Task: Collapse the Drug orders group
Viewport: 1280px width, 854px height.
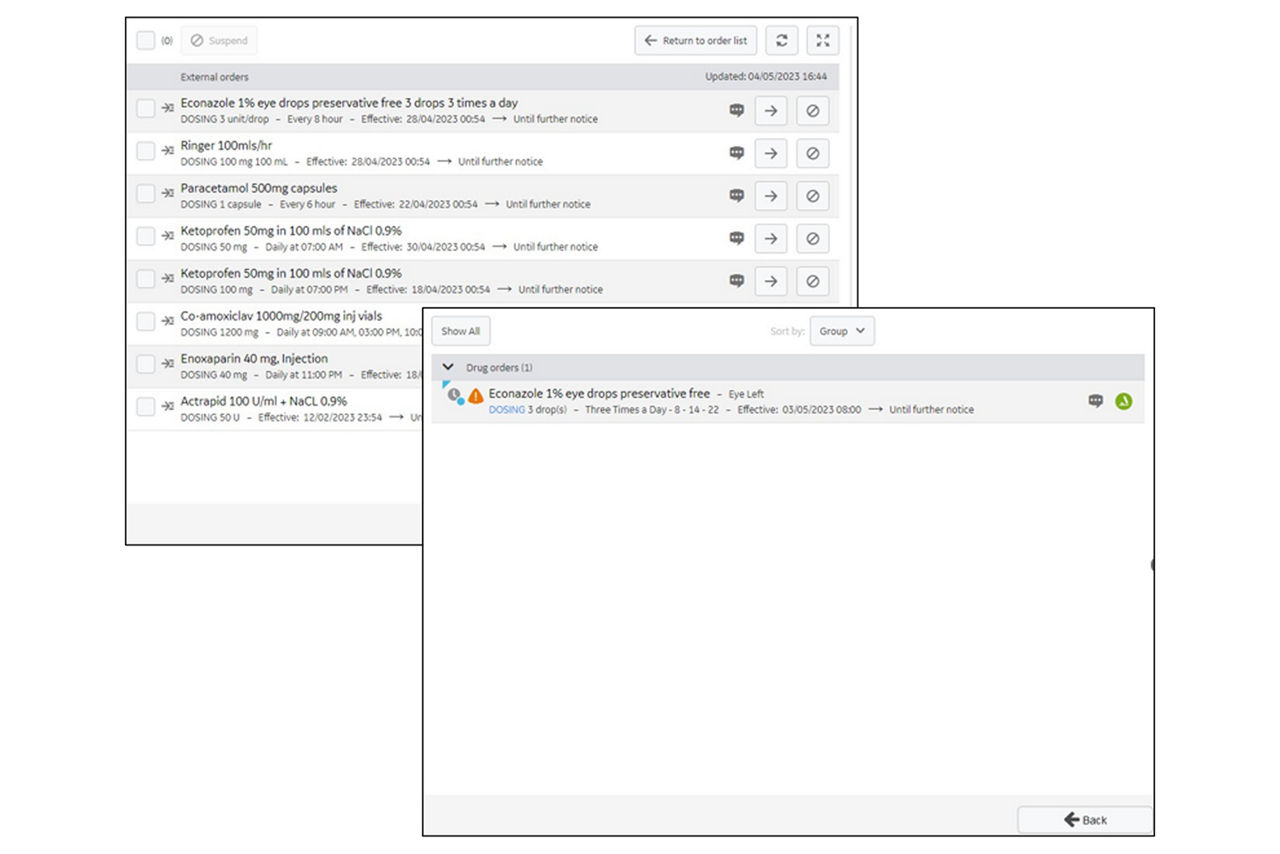Action: (448, 368)
